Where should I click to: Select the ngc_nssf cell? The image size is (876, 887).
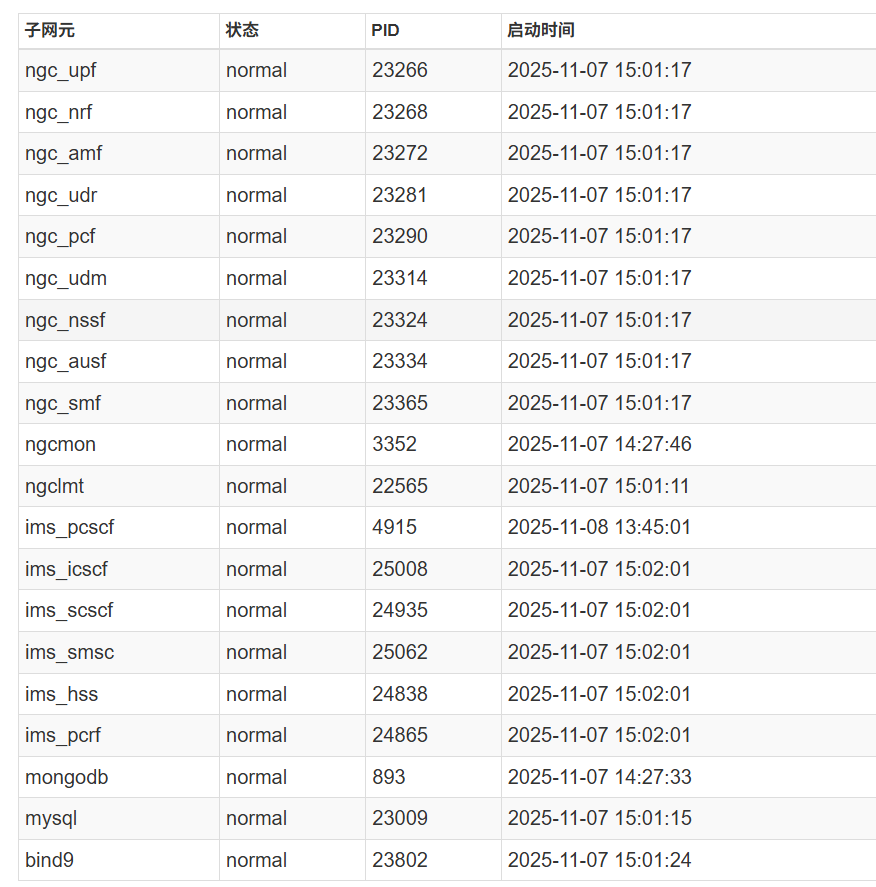(x=65, y=320)
